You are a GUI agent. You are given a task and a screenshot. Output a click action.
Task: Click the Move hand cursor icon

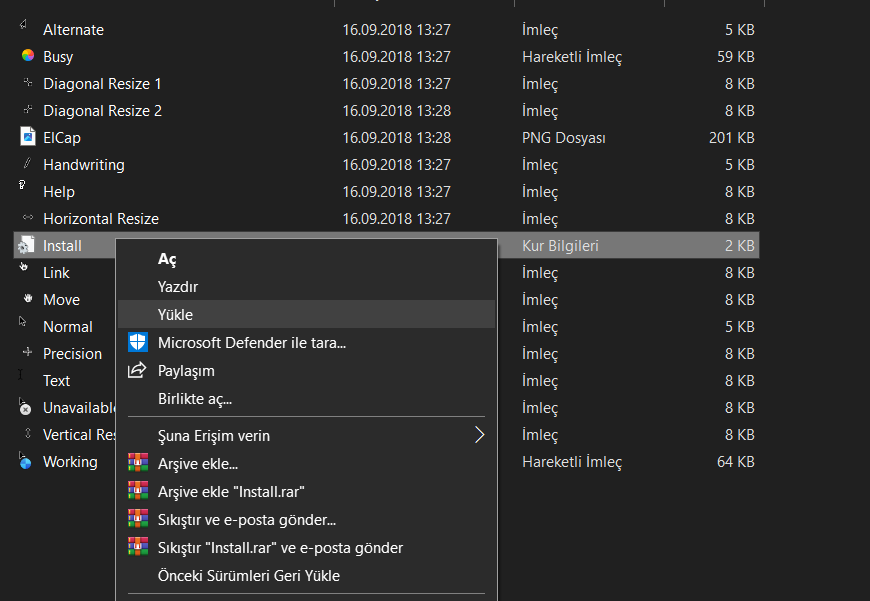pos(27,299)
